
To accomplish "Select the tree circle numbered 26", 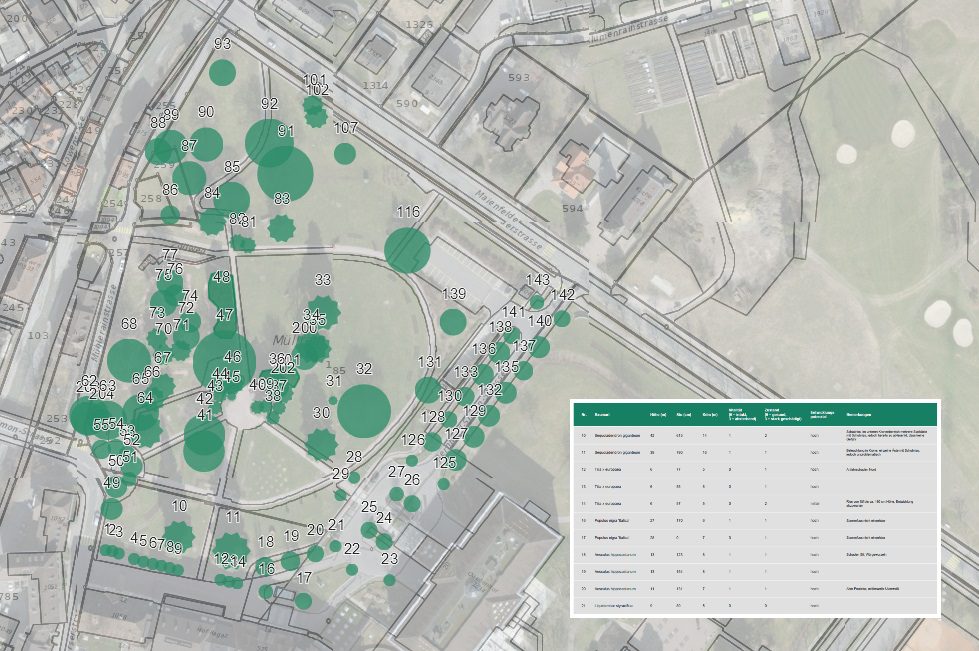I will [411, 503].
